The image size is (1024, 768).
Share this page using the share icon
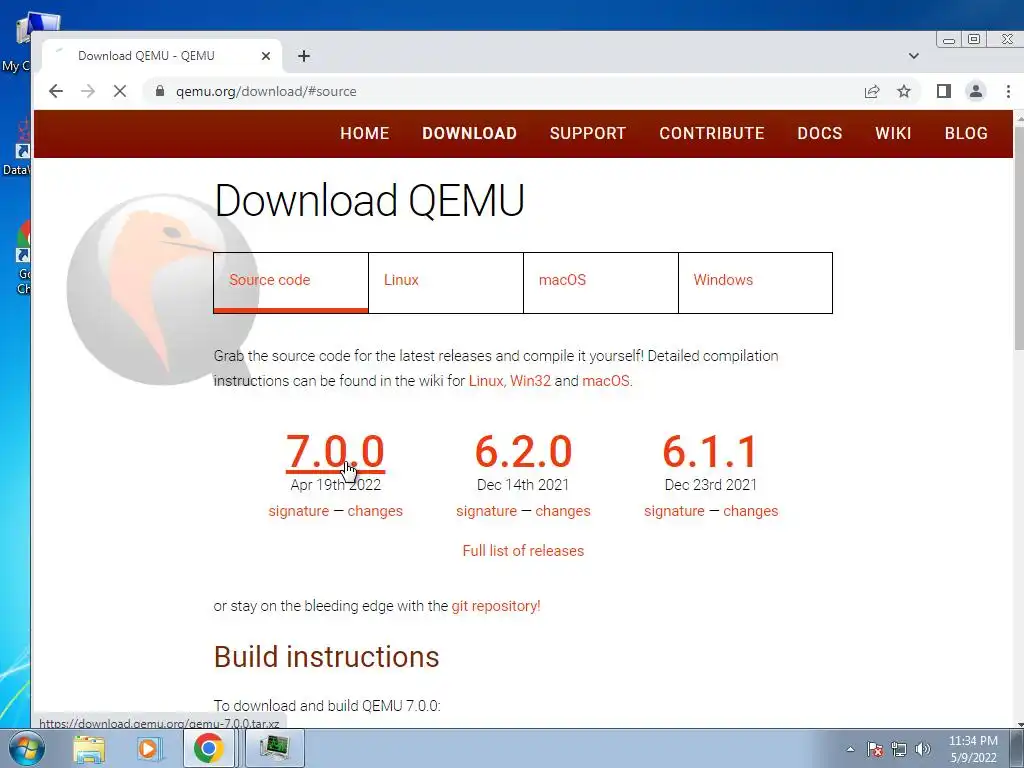(872, 91)
